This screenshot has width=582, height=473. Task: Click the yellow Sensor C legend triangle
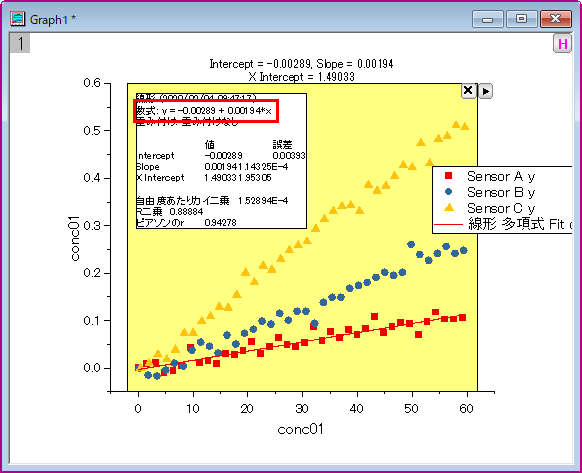(x=449, y=208)
